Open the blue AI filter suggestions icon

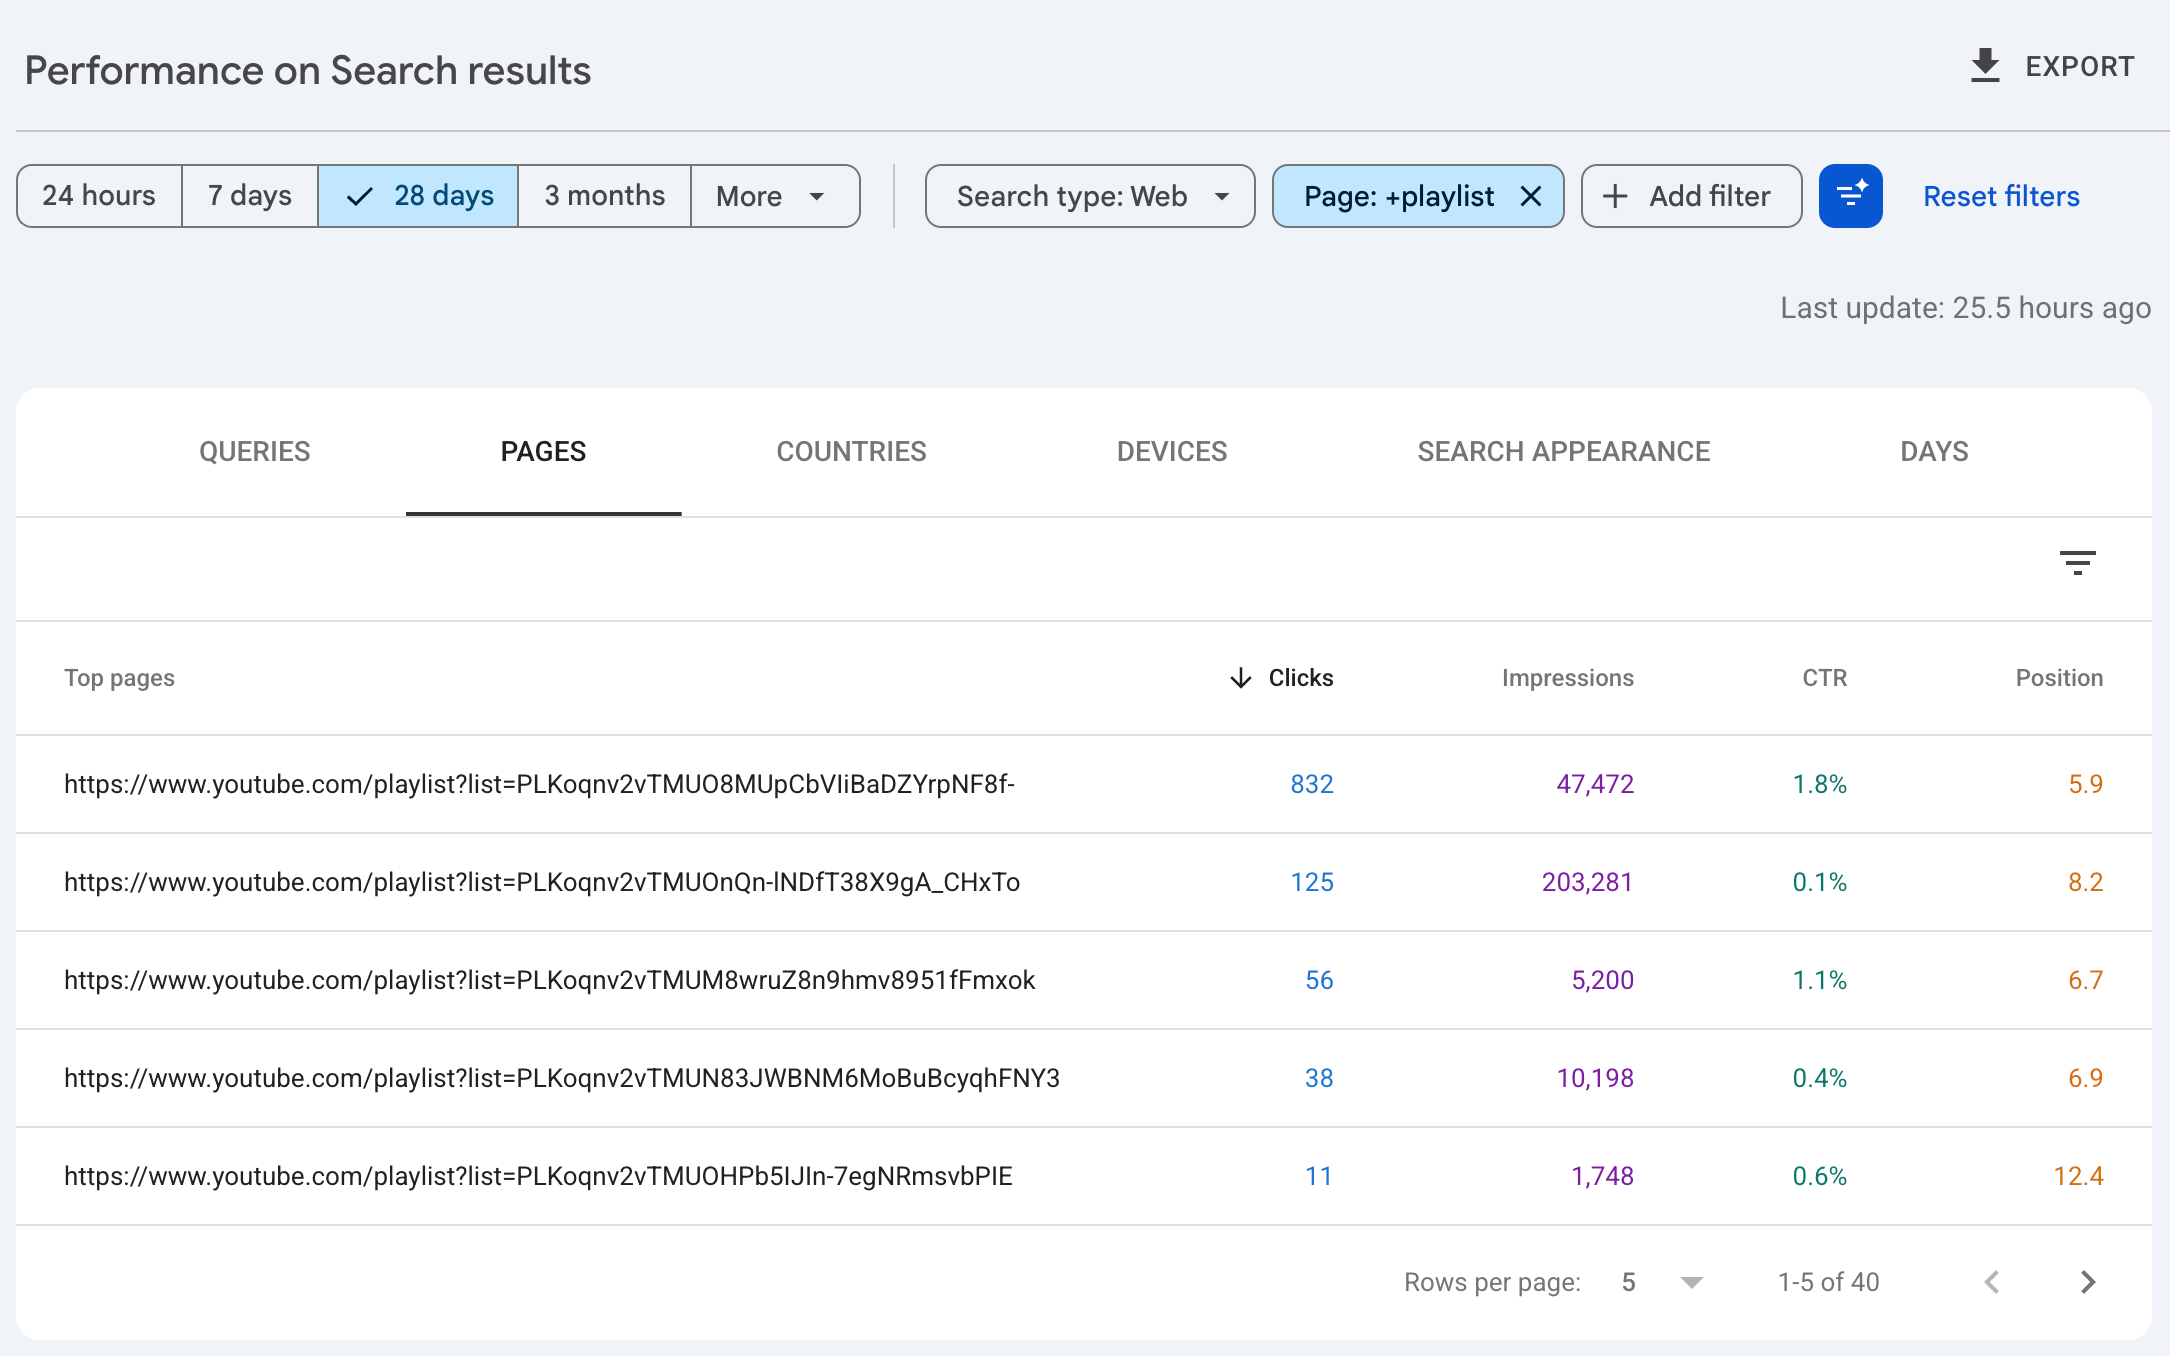1851,196
